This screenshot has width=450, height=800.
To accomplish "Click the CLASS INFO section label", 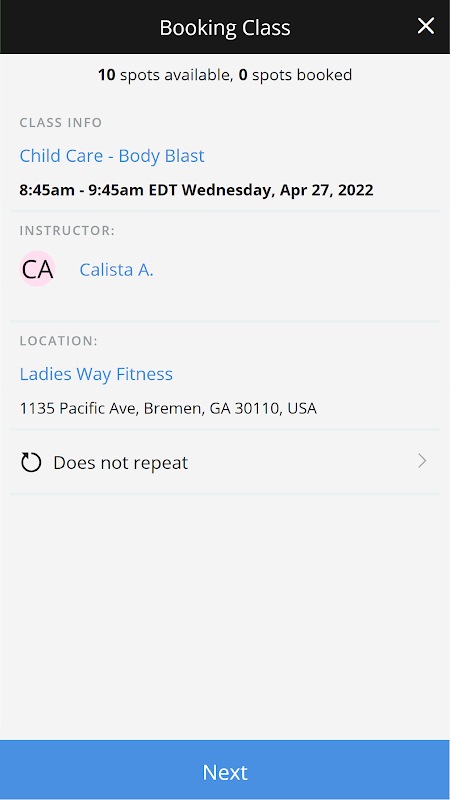I will click(61, 122).
